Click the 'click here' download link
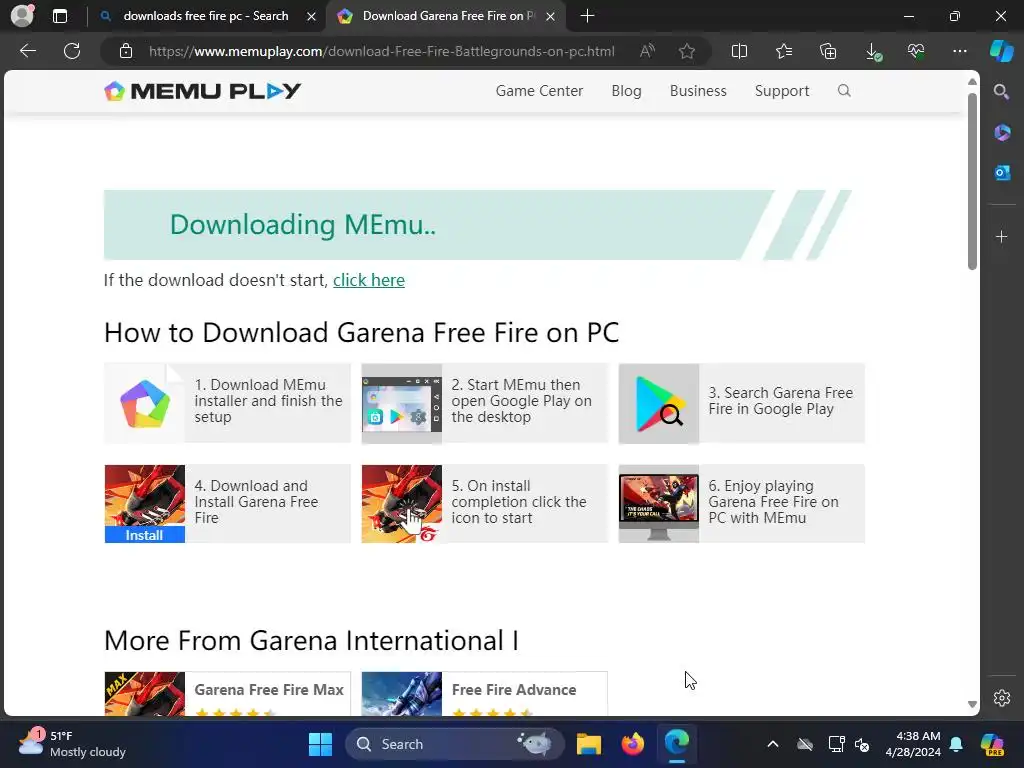 click(x=369, y=280)
